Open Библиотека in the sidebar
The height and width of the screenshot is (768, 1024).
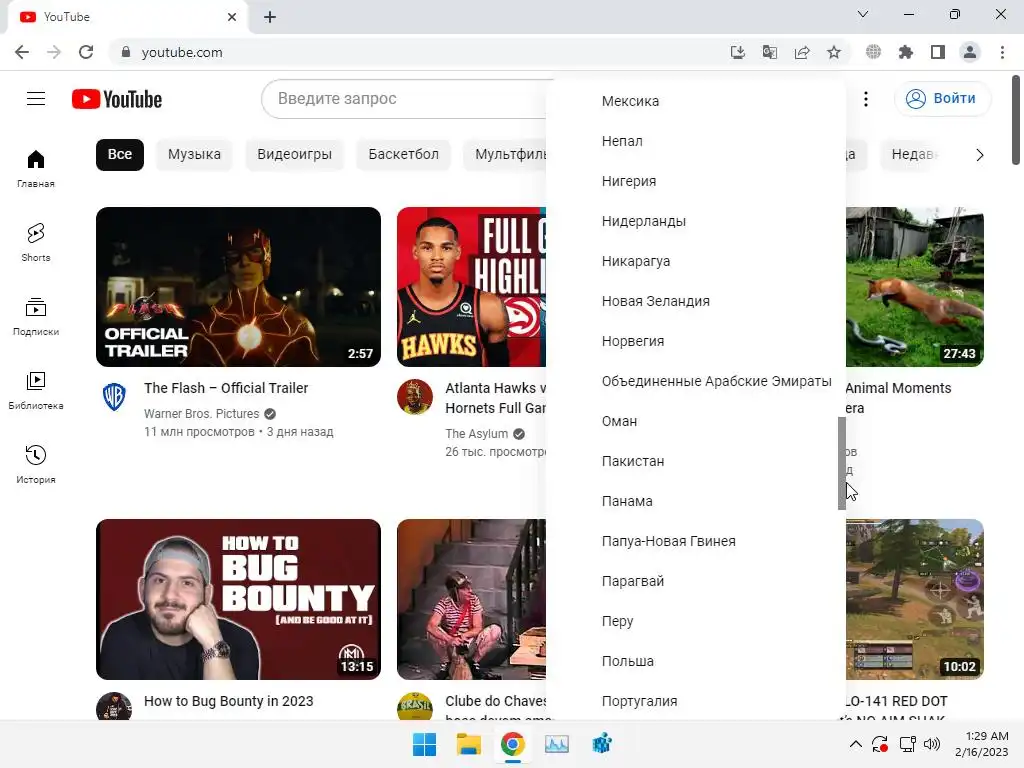click(x=36, y=391)
